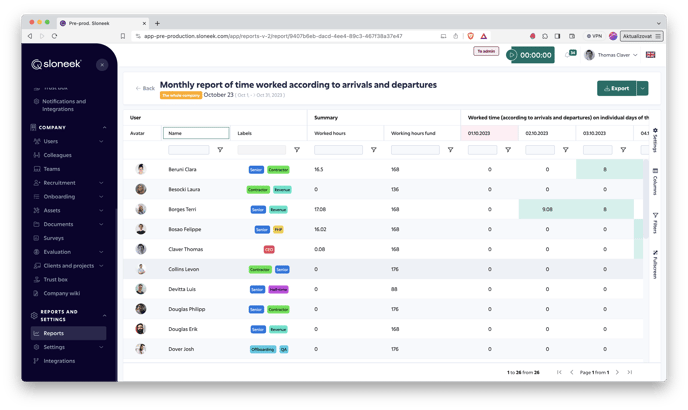Expand the Onboarding submenu
This screenshot has width=688, height=410.
(101, 197)
